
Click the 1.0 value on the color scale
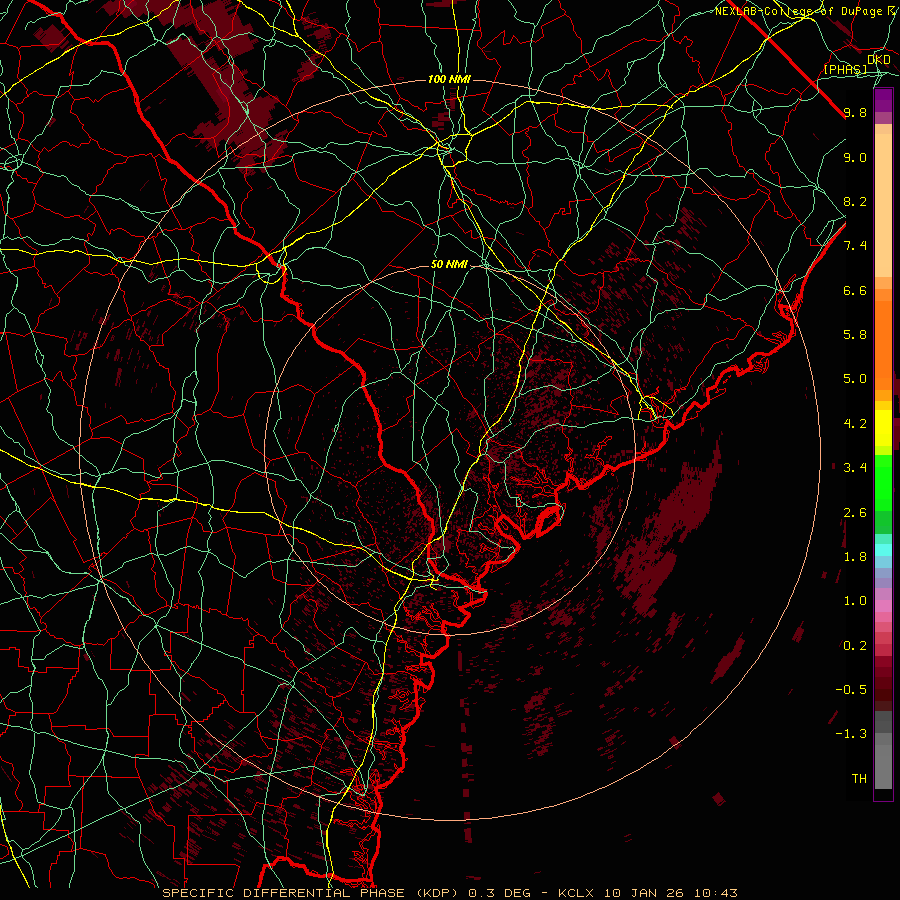coord(855,601)
